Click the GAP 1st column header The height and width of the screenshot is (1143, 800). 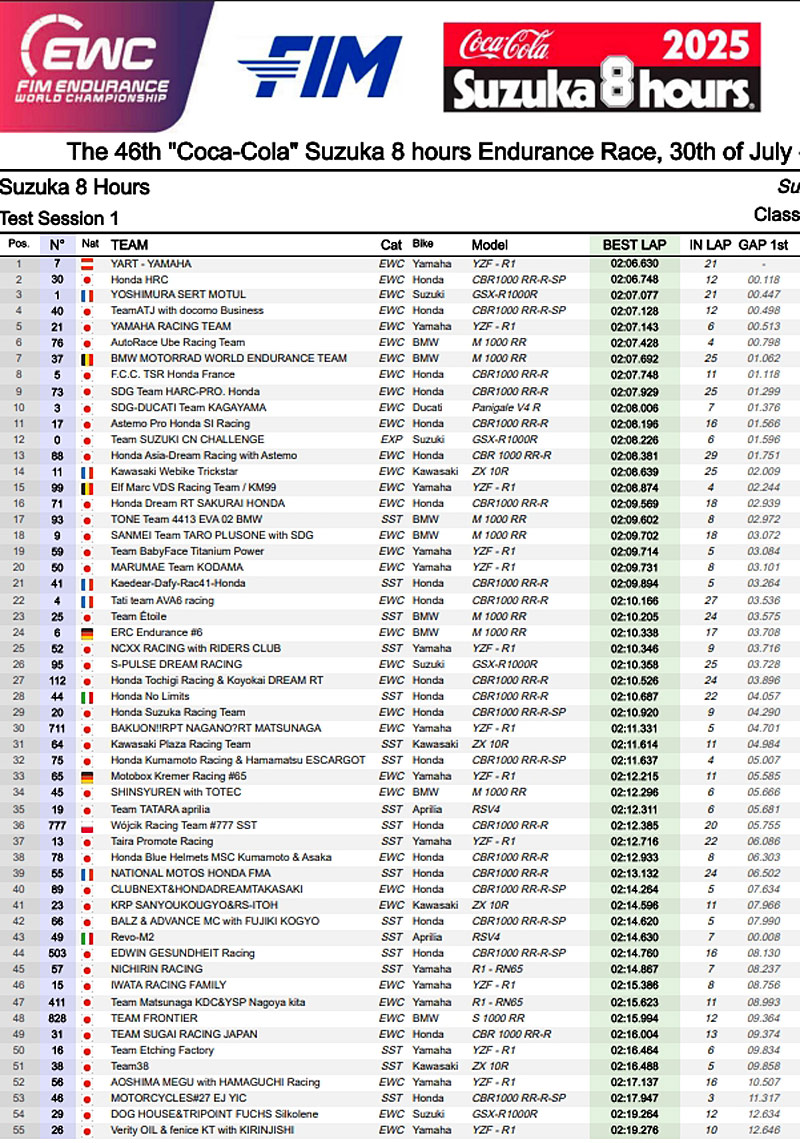click(x=763, y=245)
